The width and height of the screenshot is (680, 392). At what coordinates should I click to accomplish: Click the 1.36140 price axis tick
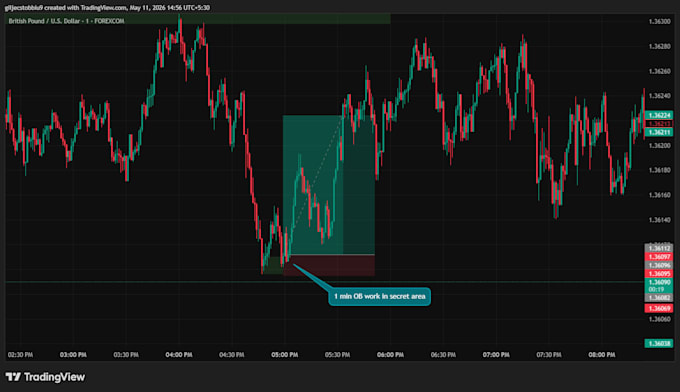659,220
